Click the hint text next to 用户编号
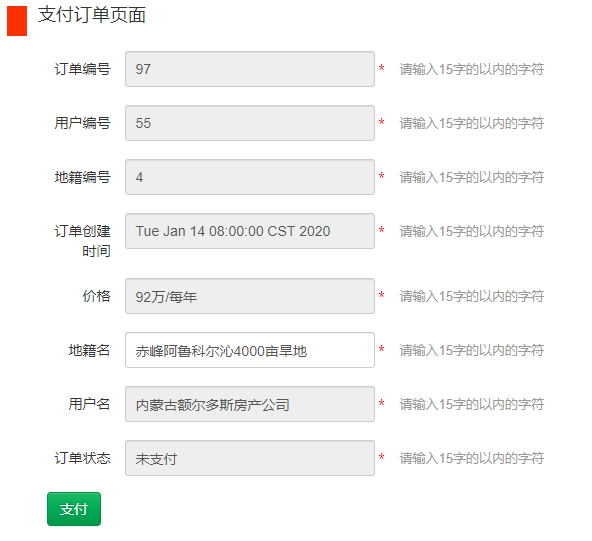This screenshot has width=592, height=541. [x=472, y=123]
